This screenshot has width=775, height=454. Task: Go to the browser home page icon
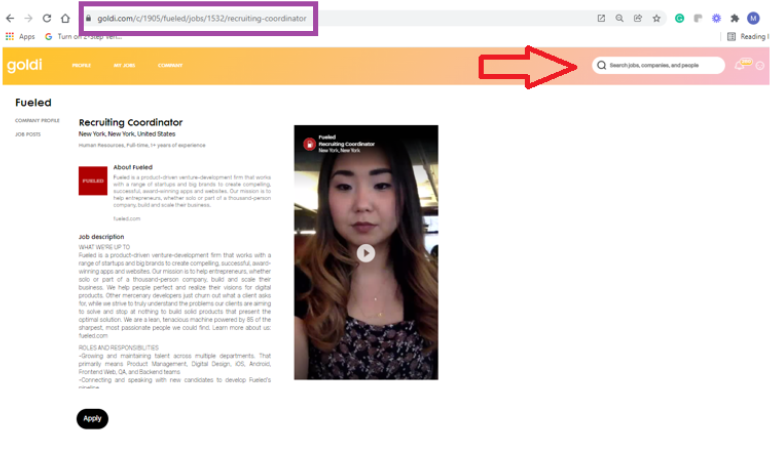(x=65, y=18)
